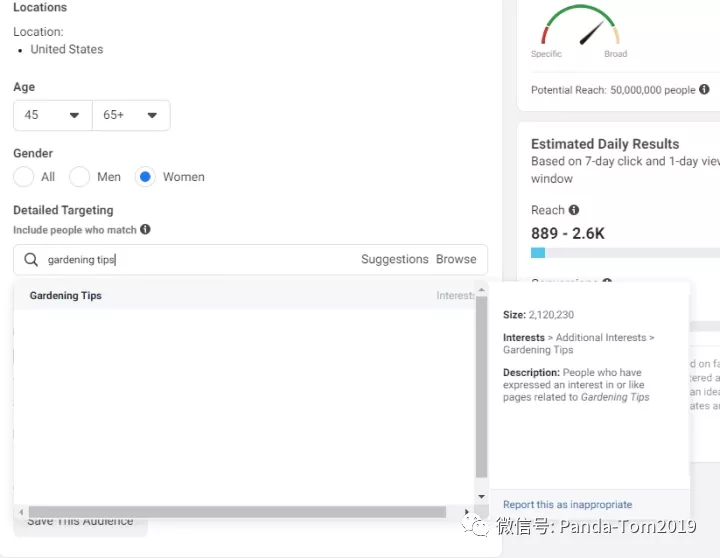Screen dimensions: 720x558
Task: Click info icon beside Include people who match
Action: pos(145,229)
